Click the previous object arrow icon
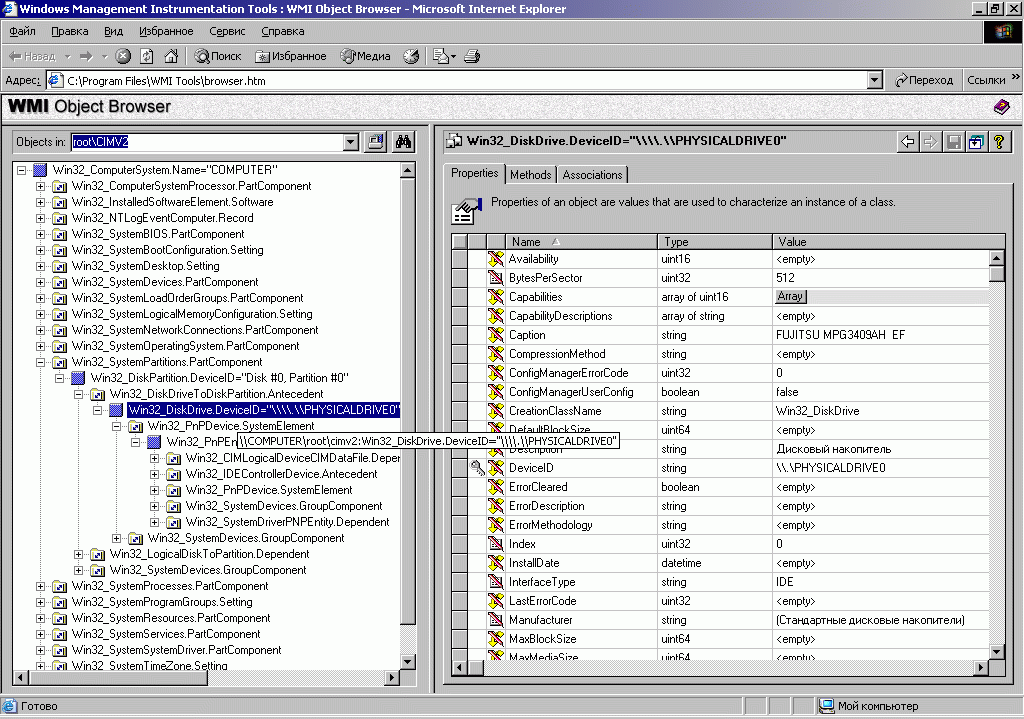The width and height of the screenshot is (1024, 719). [x=908, y=141]
